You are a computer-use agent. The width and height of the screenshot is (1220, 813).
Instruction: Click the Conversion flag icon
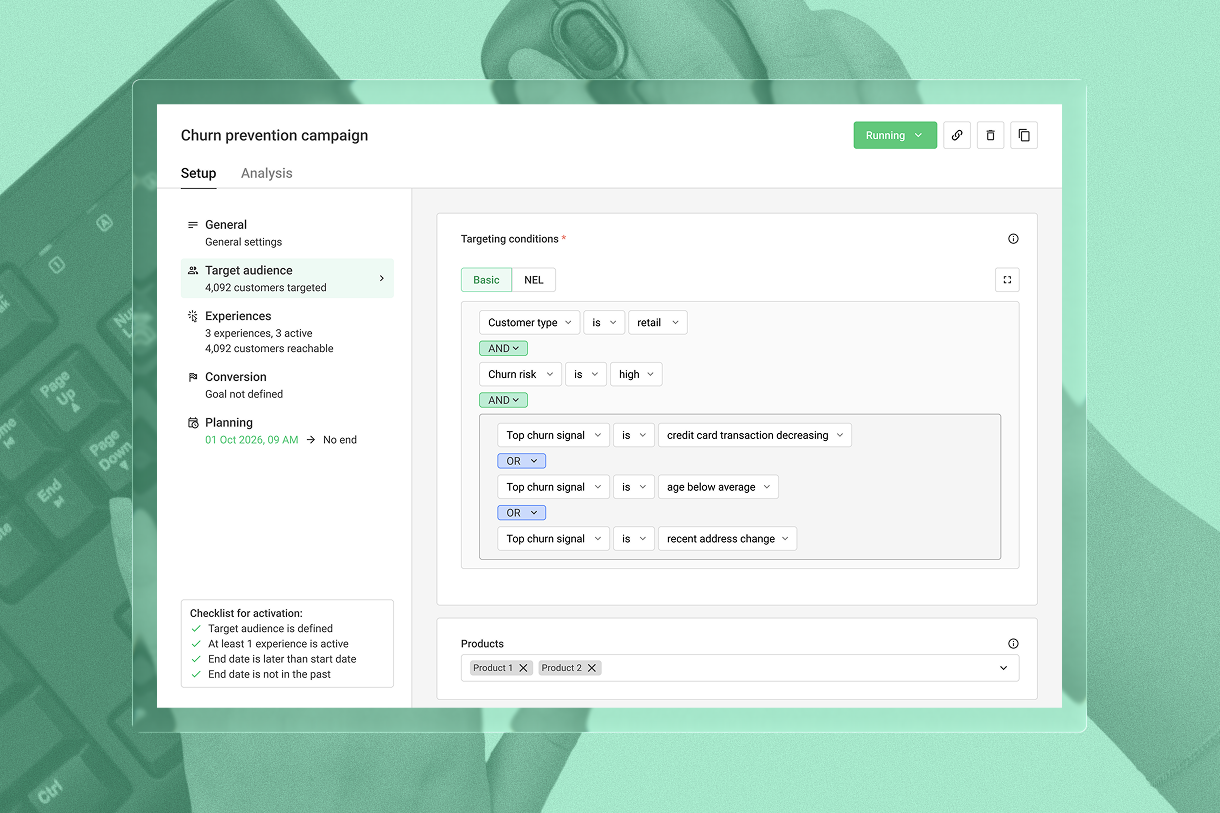pos(193,377)
